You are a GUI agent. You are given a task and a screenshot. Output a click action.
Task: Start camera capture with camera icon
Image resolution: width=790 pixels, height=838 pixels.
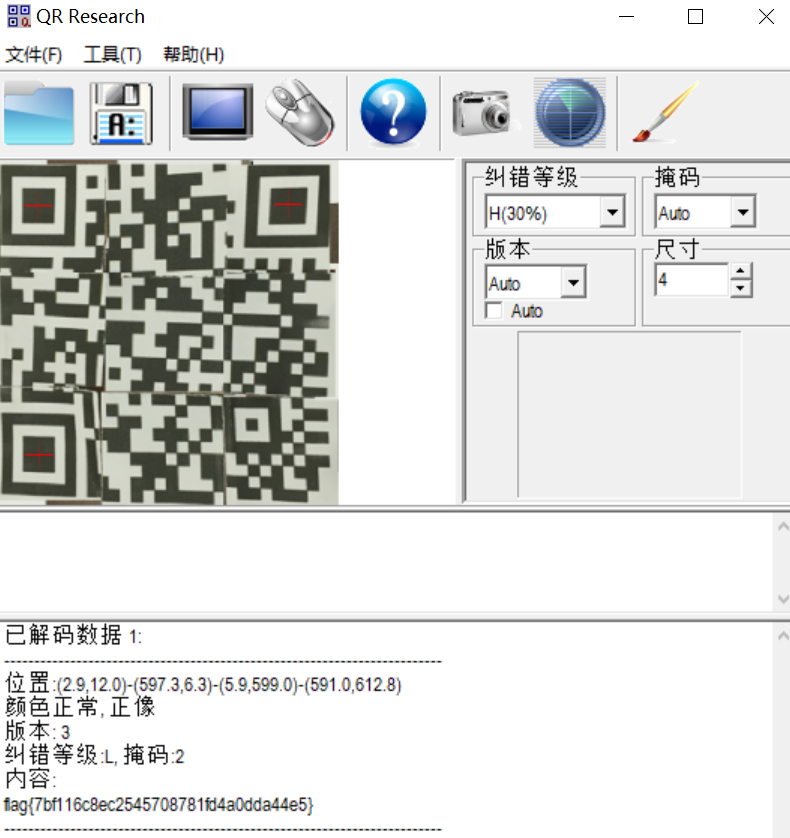[484, 113]
